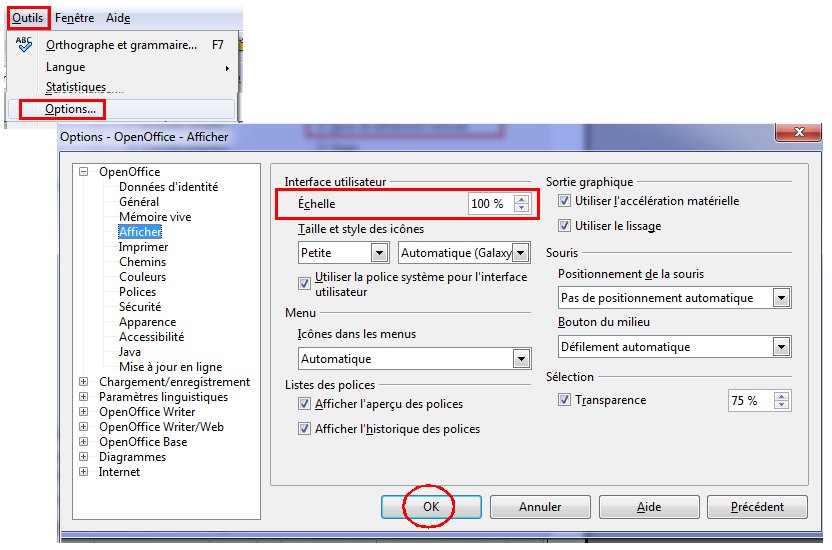The height and width of the screenshot is (550, 832).
Task: Open the Outils menu
Action: [x=28, y=18]
